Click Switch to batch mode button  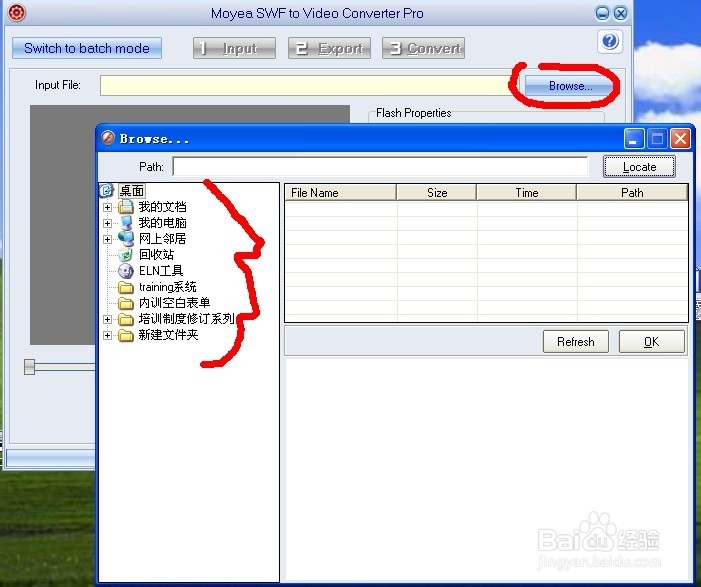pos(87,48)
